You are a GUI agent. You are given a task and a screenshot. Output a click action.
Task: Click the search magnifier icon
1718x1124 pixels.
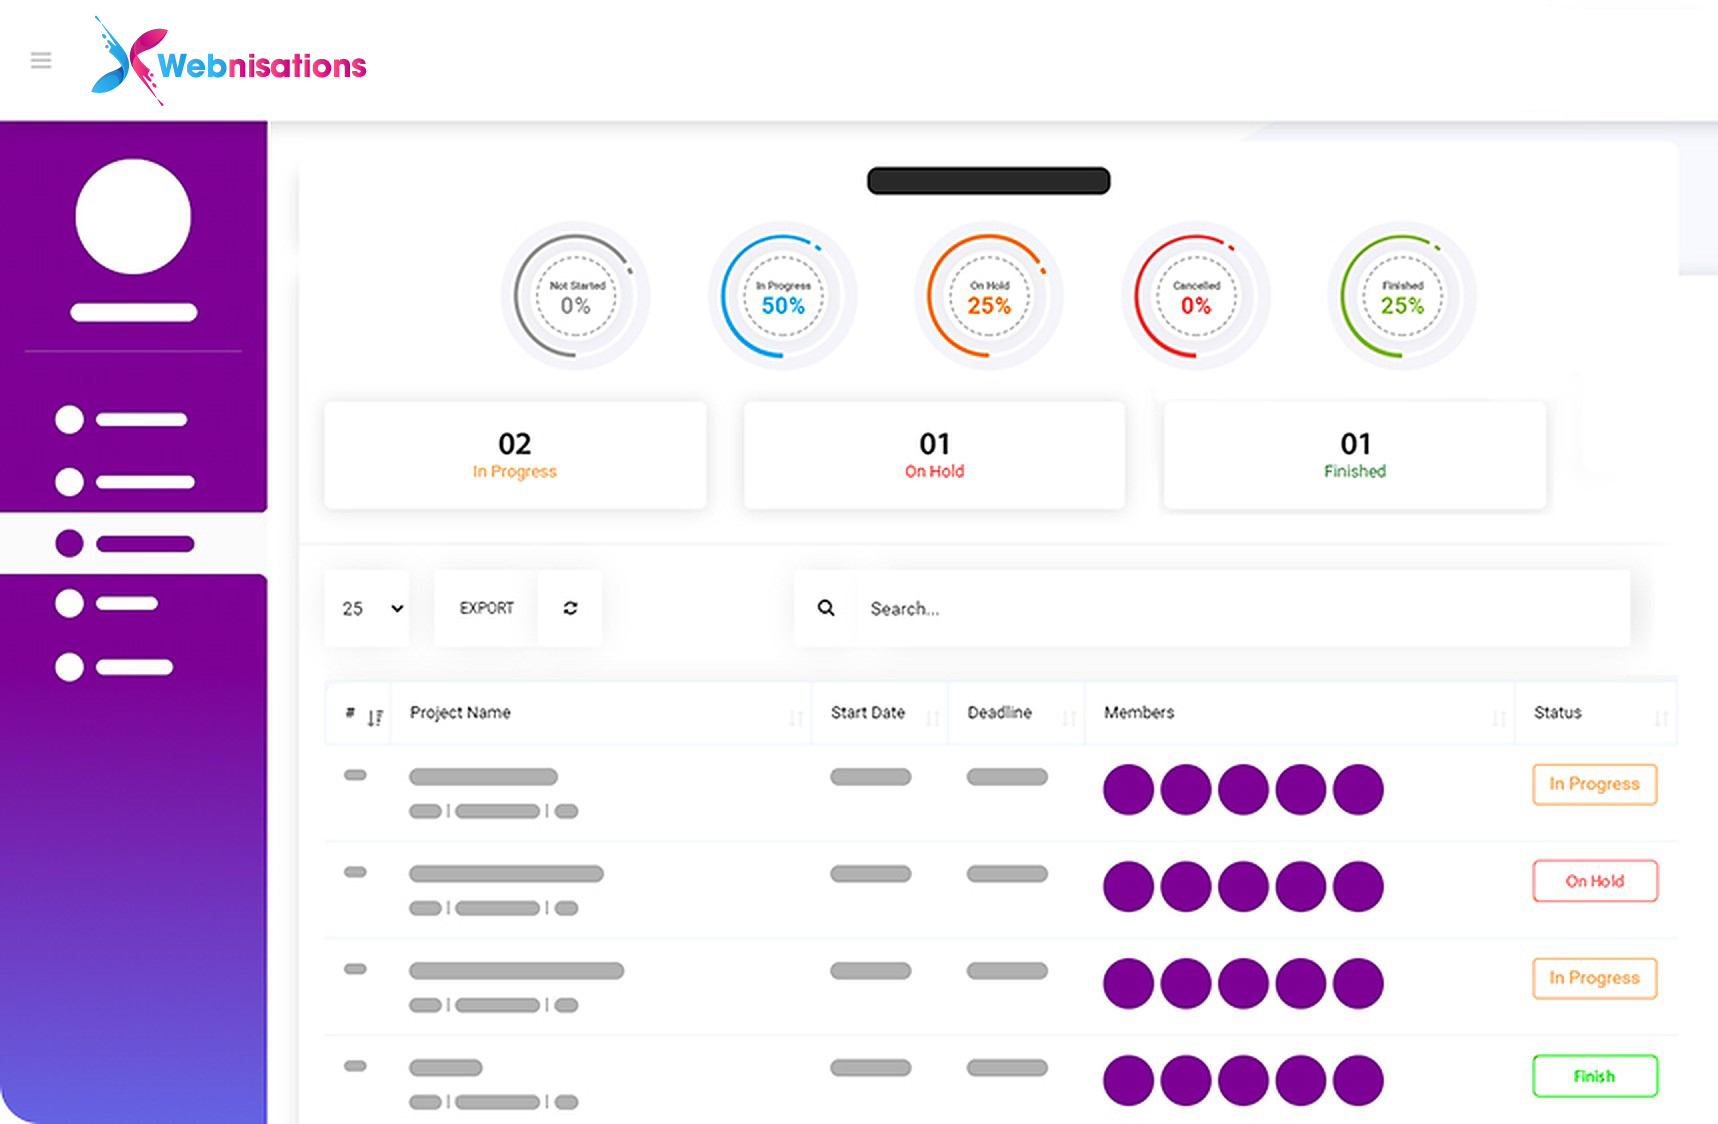click(826, 608)
